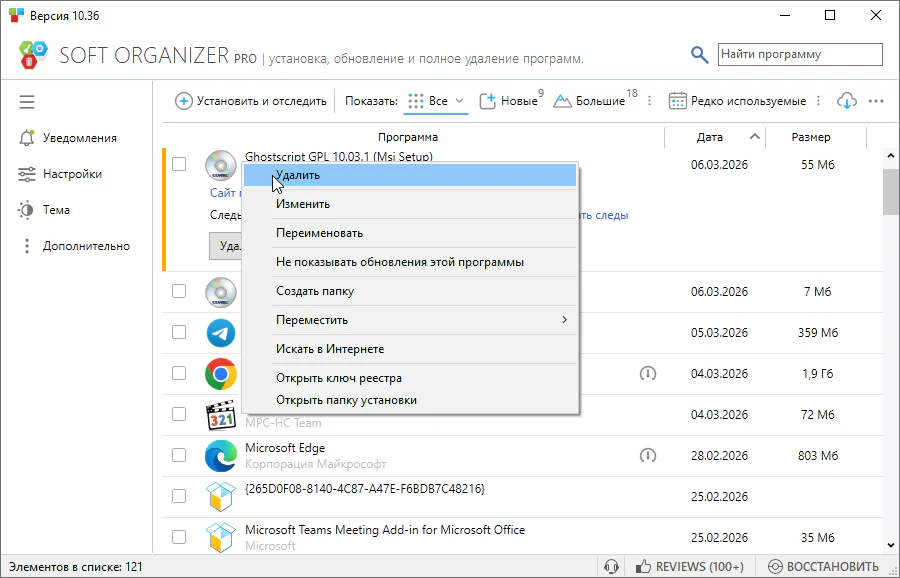Open the three-dot toolbar overflow menu
The height and width of the screenshot is (578, 900).
pyautogui.click(x=876, y=101)
